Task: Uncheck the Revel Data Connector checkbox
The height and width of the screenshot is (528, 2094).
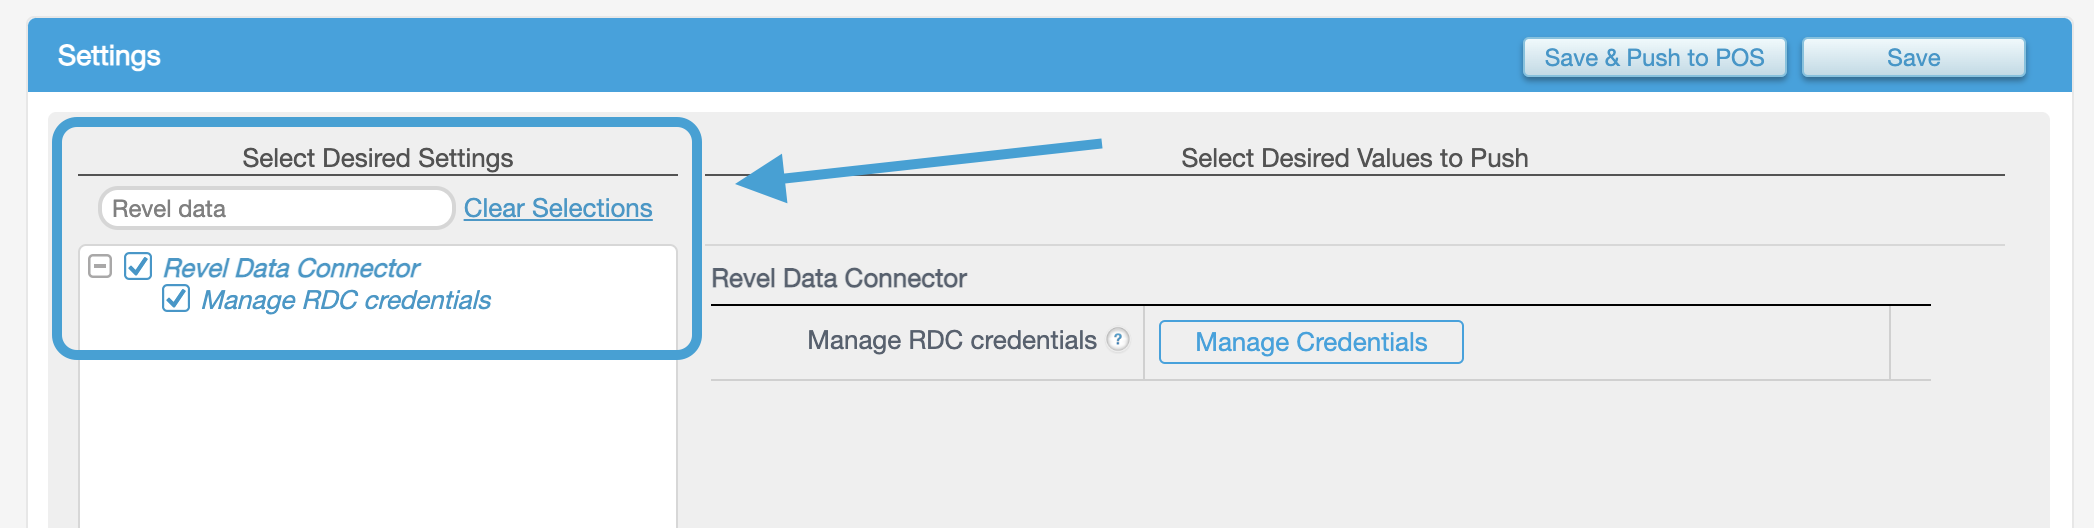Action: pyautogui.click(x=138, y=266)
